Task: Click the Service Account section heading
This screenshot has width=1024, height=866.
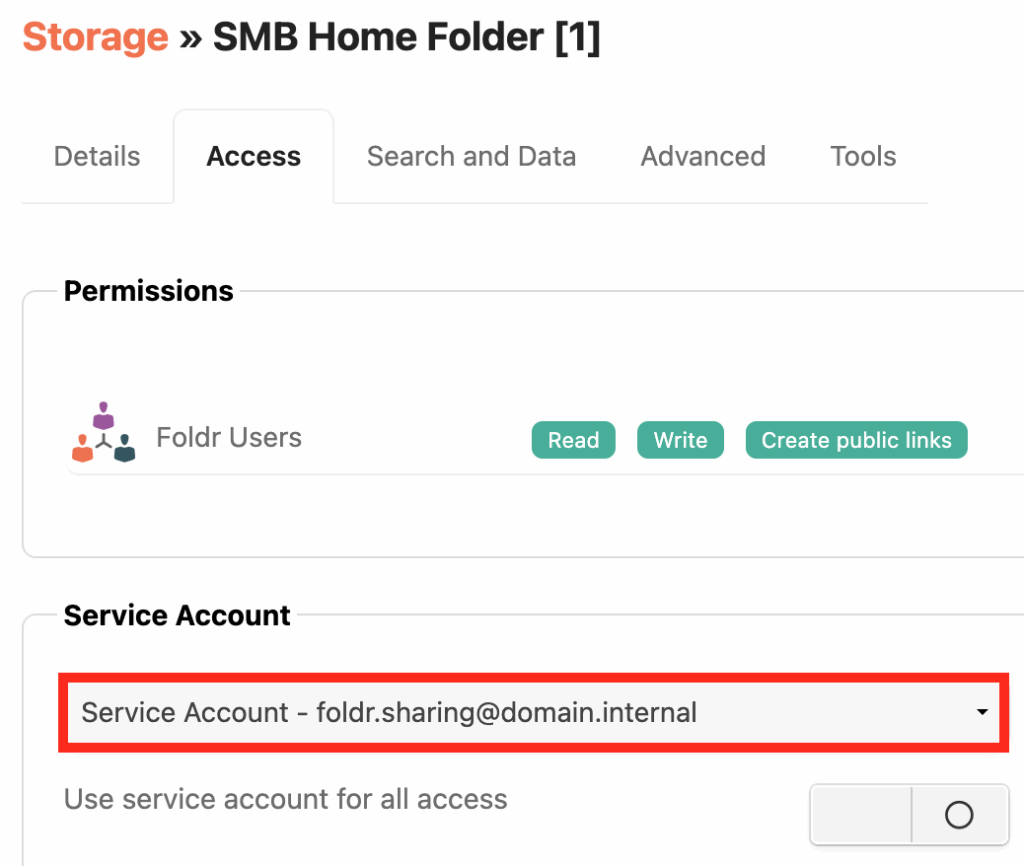Action: point(177,615)
